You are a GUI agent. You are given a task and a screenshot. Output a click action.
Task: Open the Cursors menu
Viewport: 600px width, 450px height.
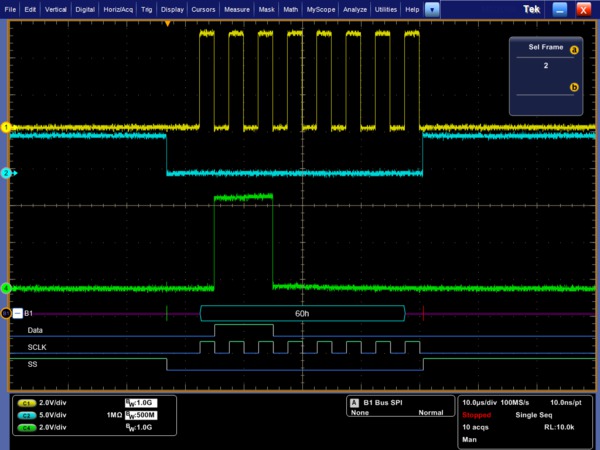tap(205, 8)
